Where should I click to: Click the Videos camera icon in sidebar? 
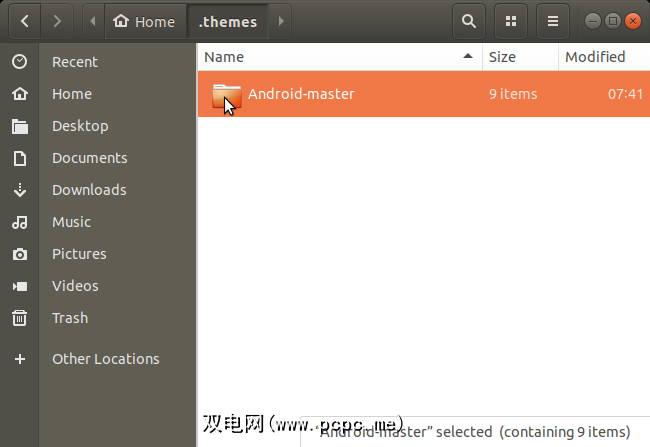(19, 286)
